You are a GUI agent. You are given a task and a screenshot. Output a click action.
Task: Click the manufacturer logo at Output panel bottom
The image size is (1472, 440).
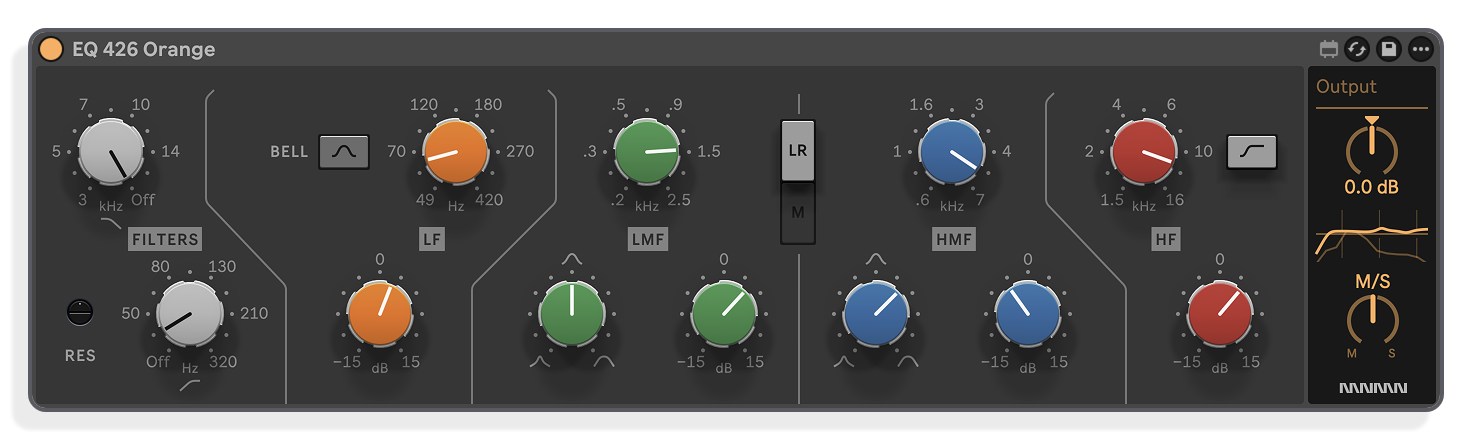click(x=1372, y=388)
